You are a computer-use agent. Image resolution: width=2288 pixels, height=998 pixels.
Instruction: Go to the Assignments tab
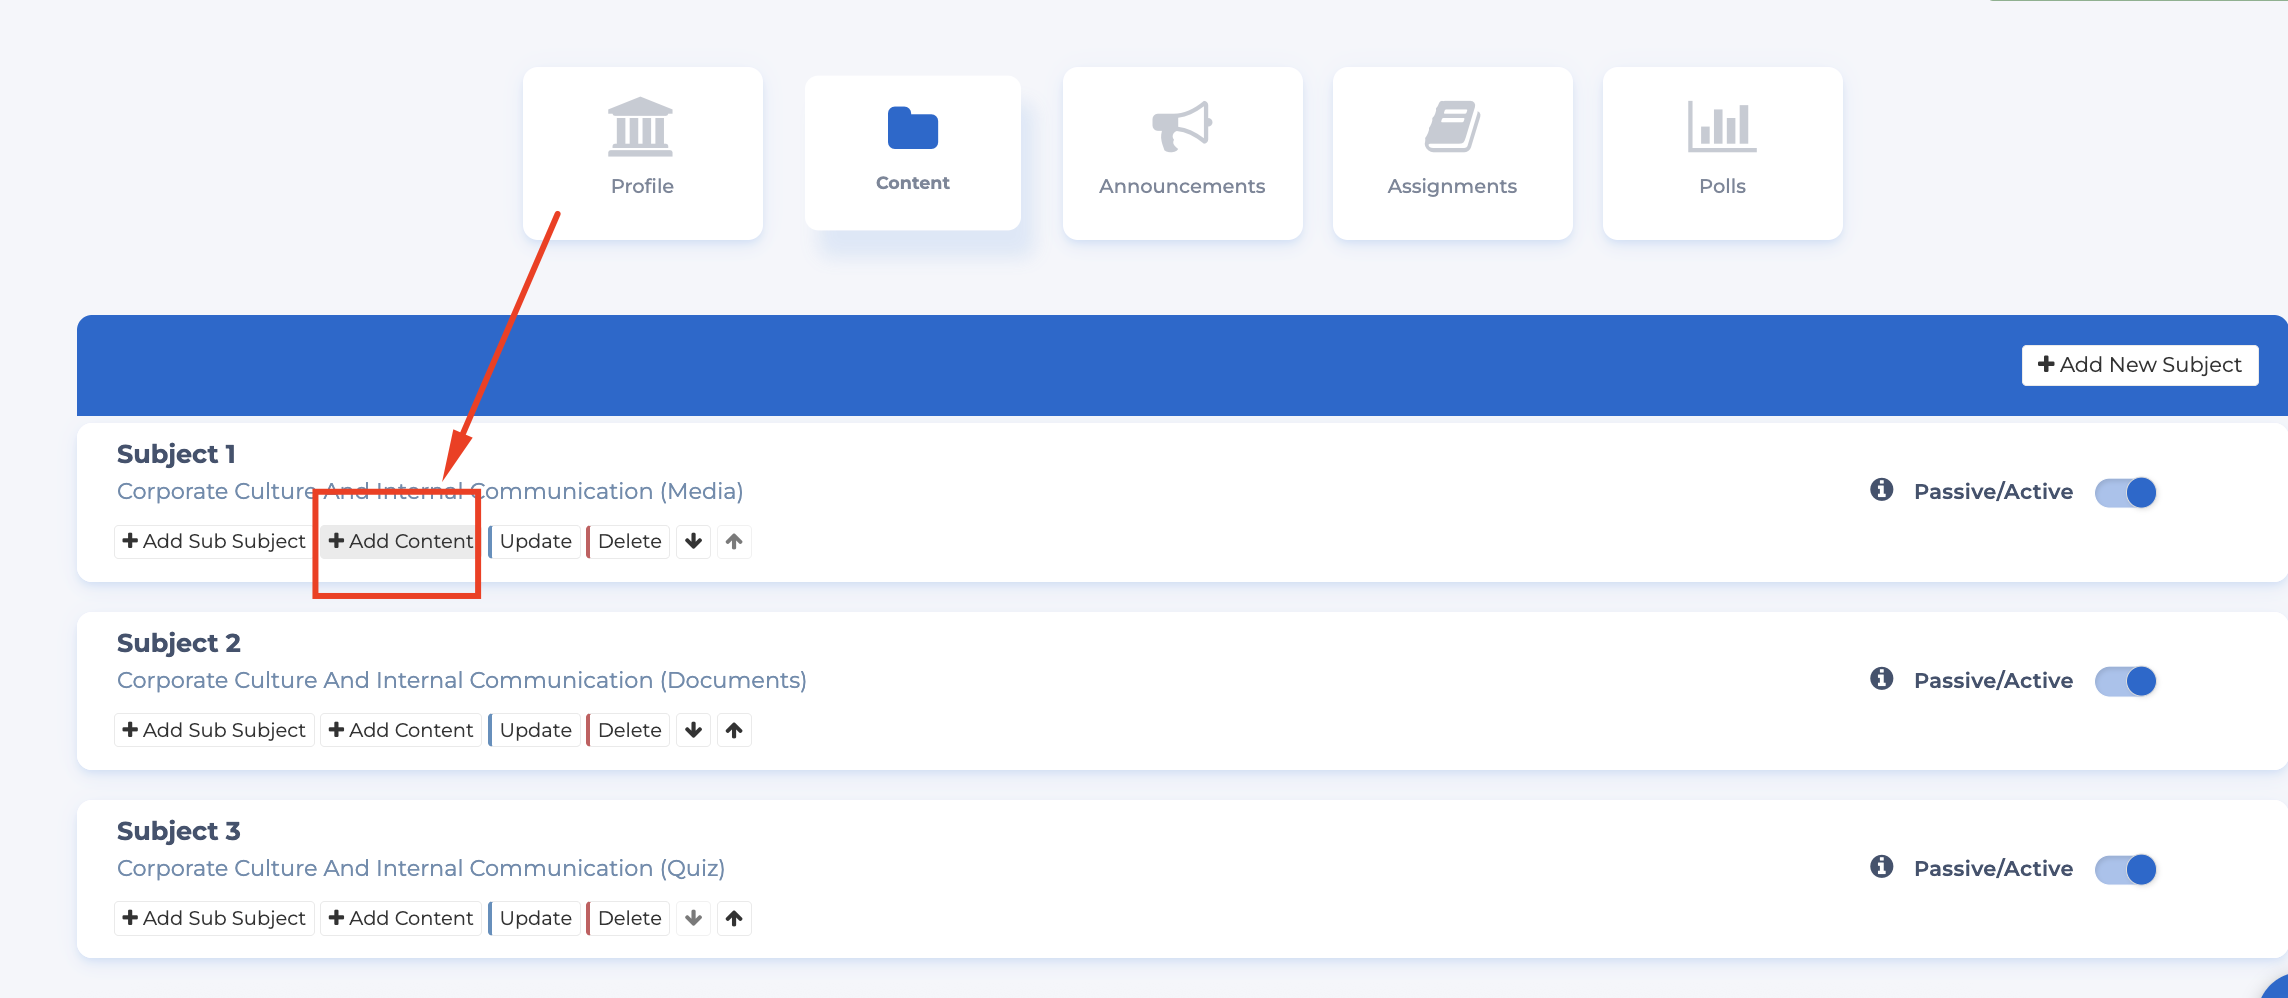tap(1451, 152)
